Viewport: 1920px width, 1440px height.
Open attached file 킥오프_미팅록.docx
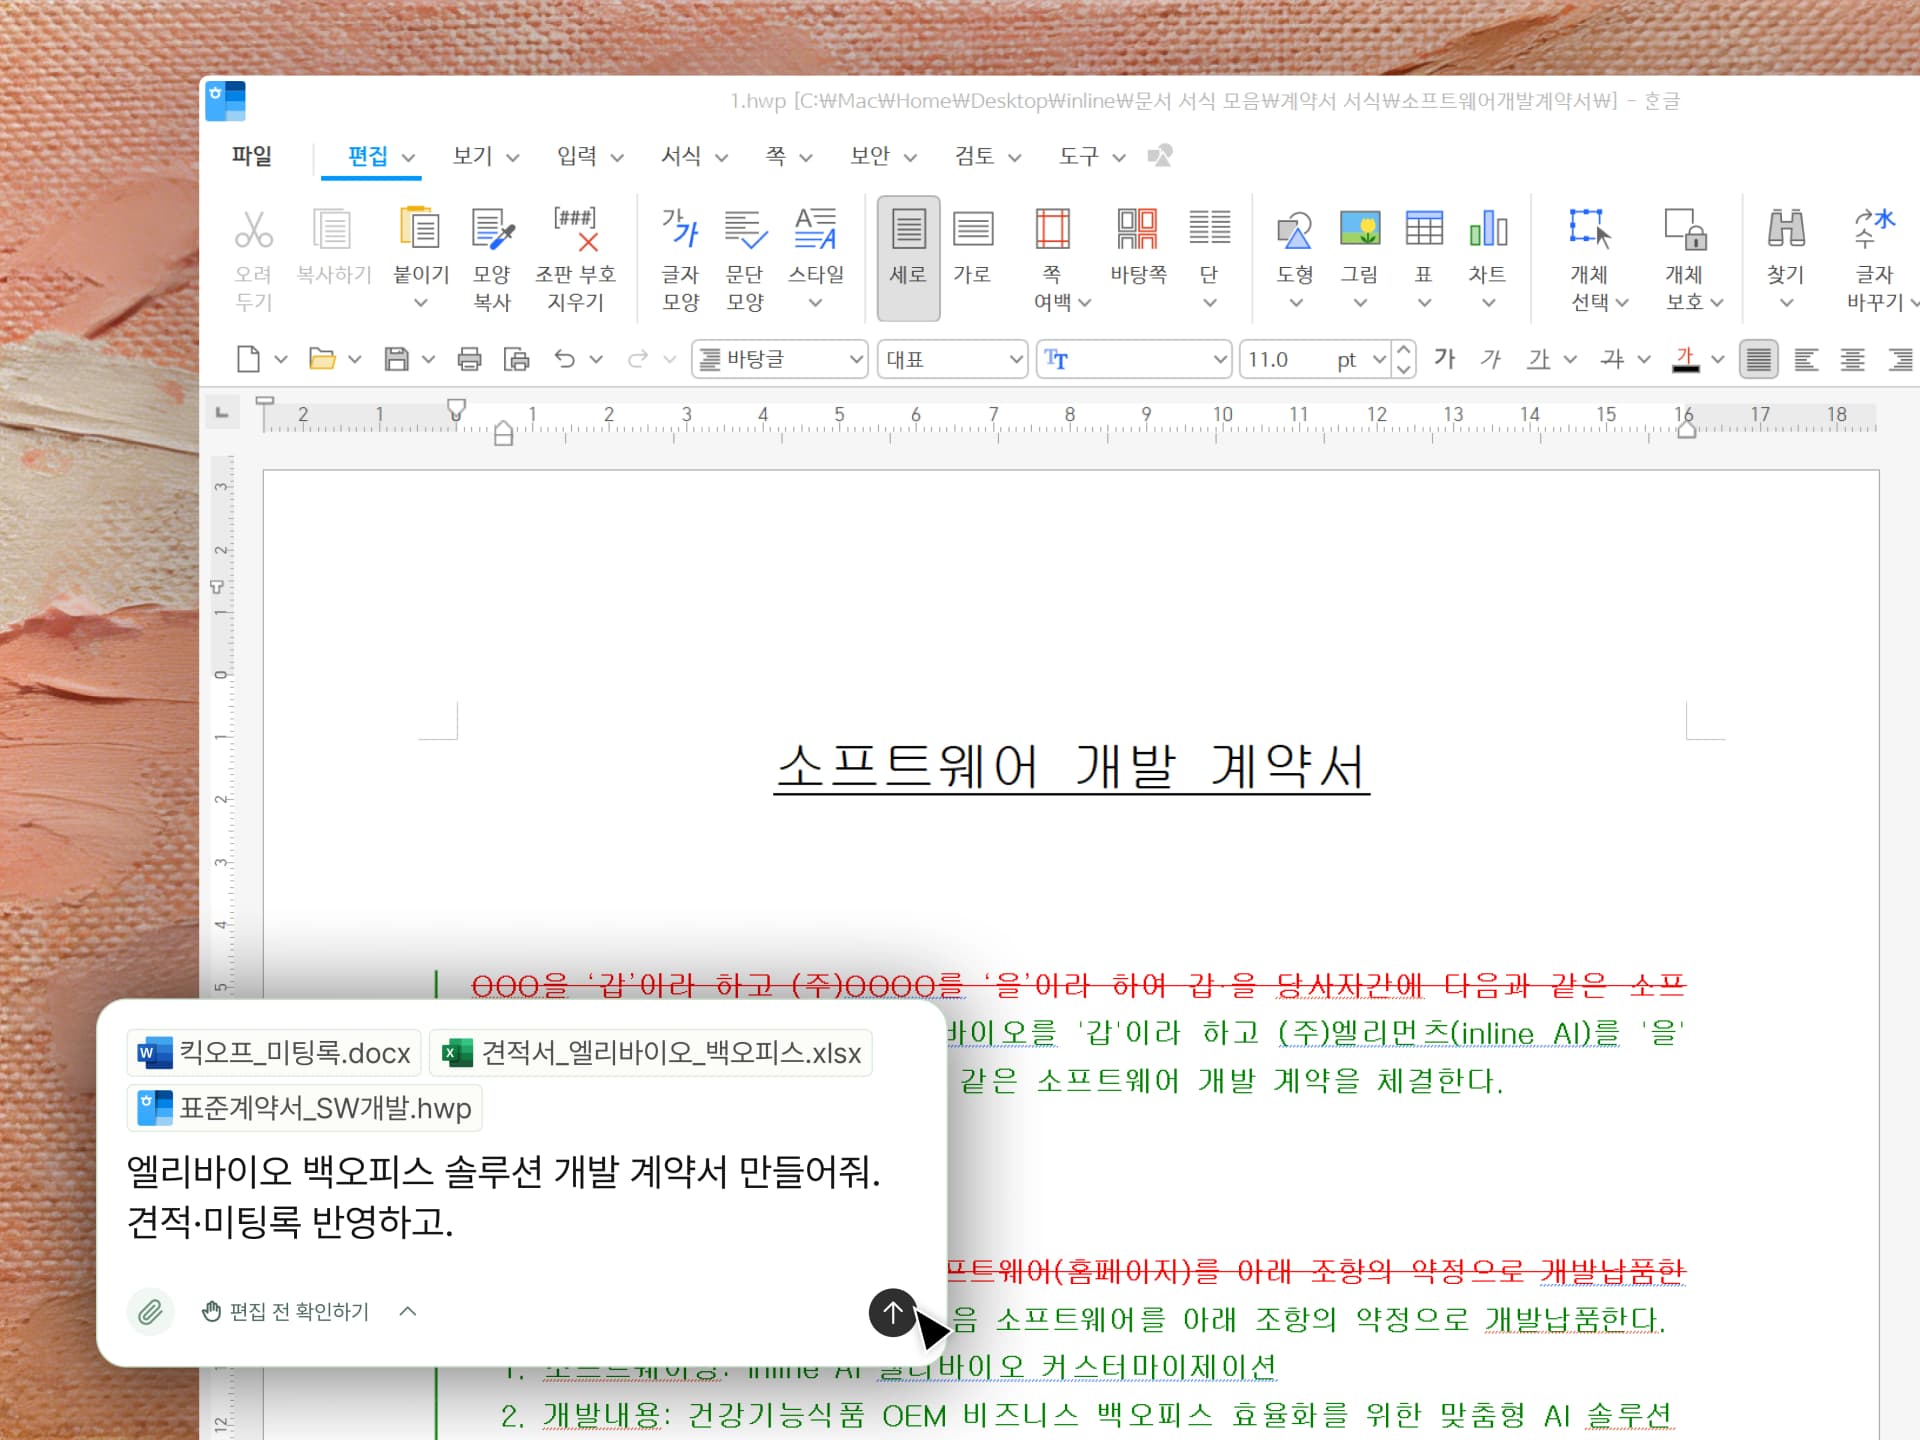(273, 1053)
